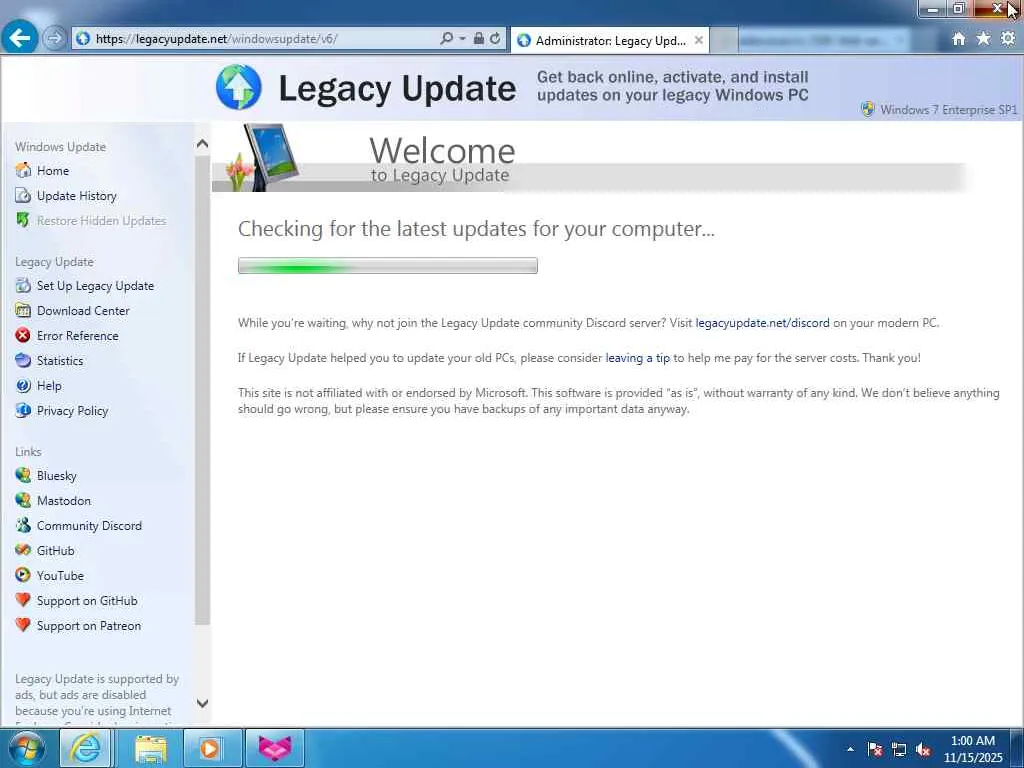Click the Support on GitHub heart icon
The width and height of the screenshot is (1024, 768).
23,600
